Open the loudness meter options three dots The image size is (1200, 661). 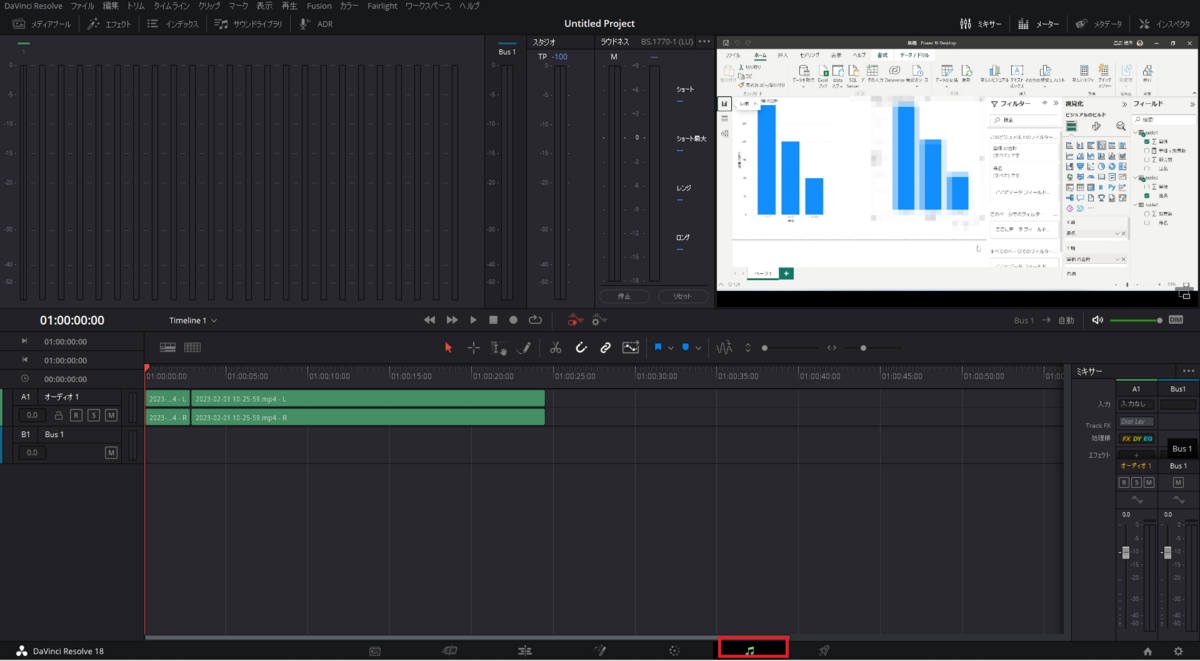pyautogui.click(x=705, y=42)
